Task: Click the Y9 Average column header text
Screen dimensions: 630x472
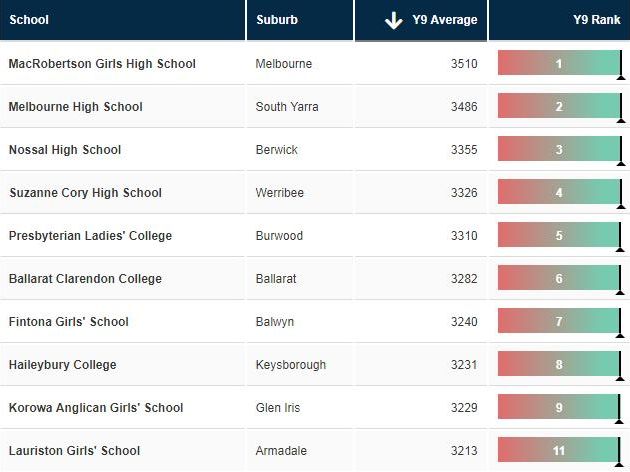Action: pyautogui.click(x=445, y=20)
